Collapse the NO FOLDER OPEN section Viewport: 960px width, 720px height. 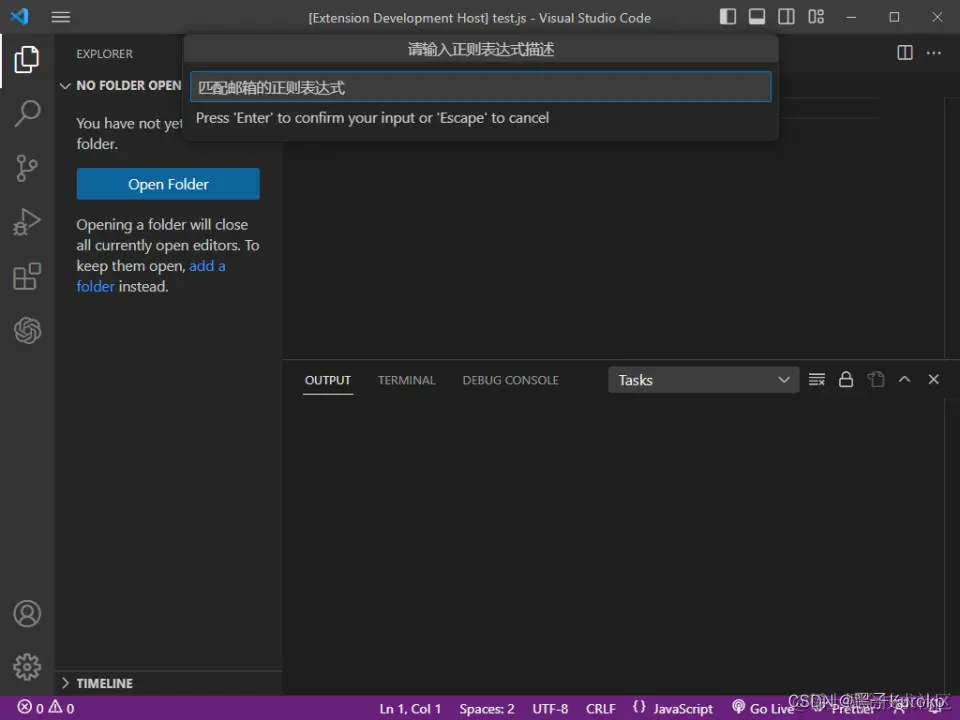coord(121,86)
